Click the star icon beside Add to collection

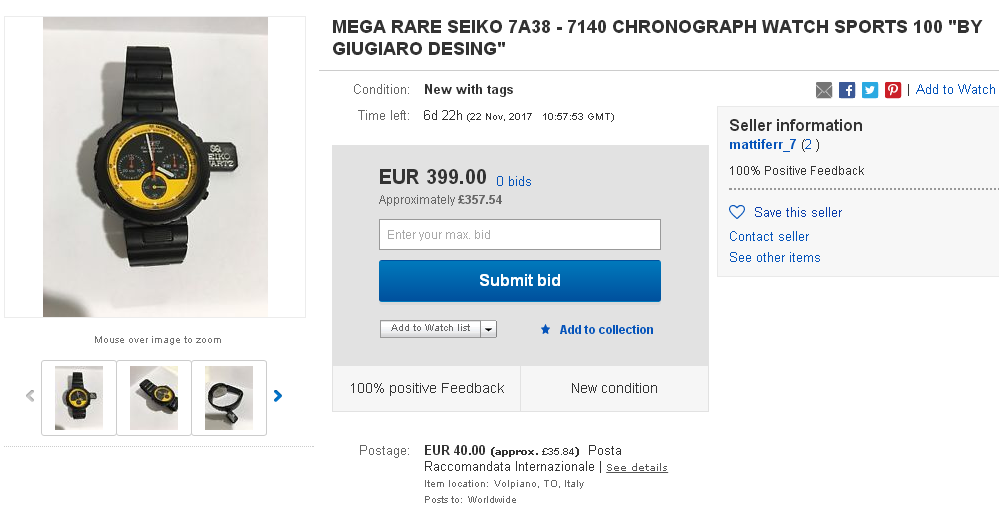545,329
